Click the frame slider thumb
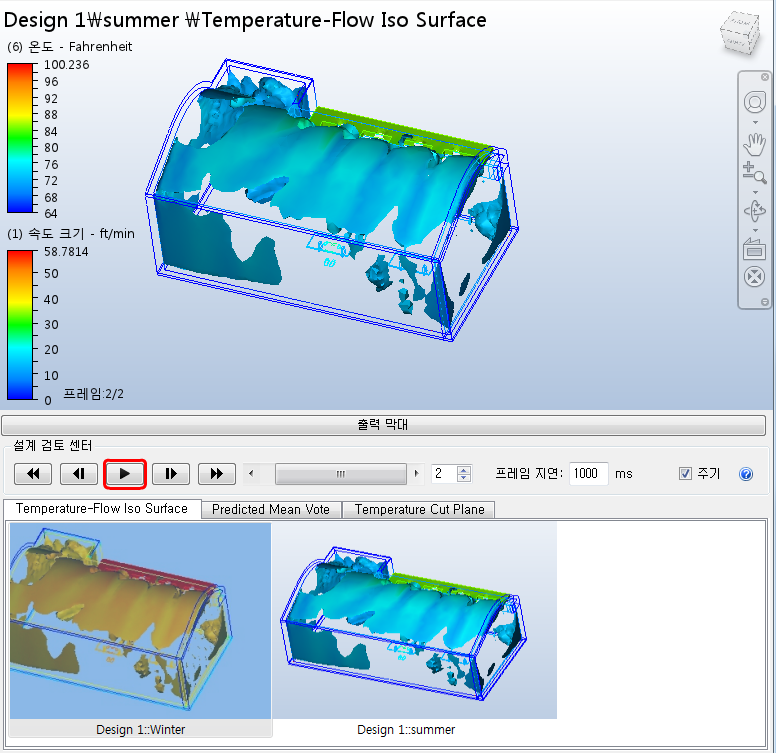 pyautogui.click(x=340, y=474)
